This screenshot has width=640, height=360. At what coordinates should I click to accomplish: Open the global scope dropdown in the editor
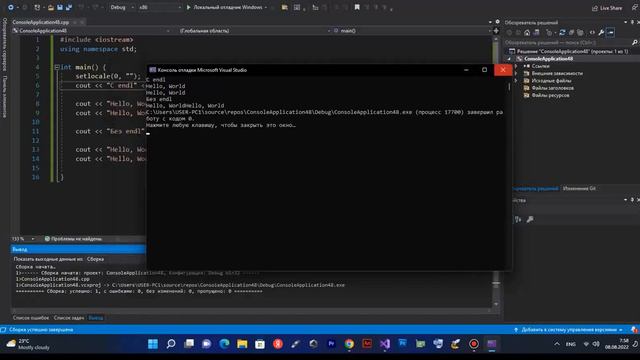click(x=255, y=31)
